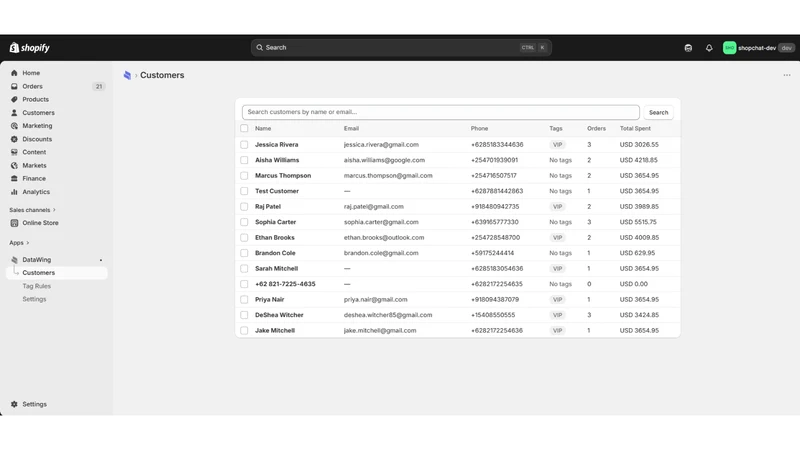Open Orders in the sidebar

pos(32,86)
